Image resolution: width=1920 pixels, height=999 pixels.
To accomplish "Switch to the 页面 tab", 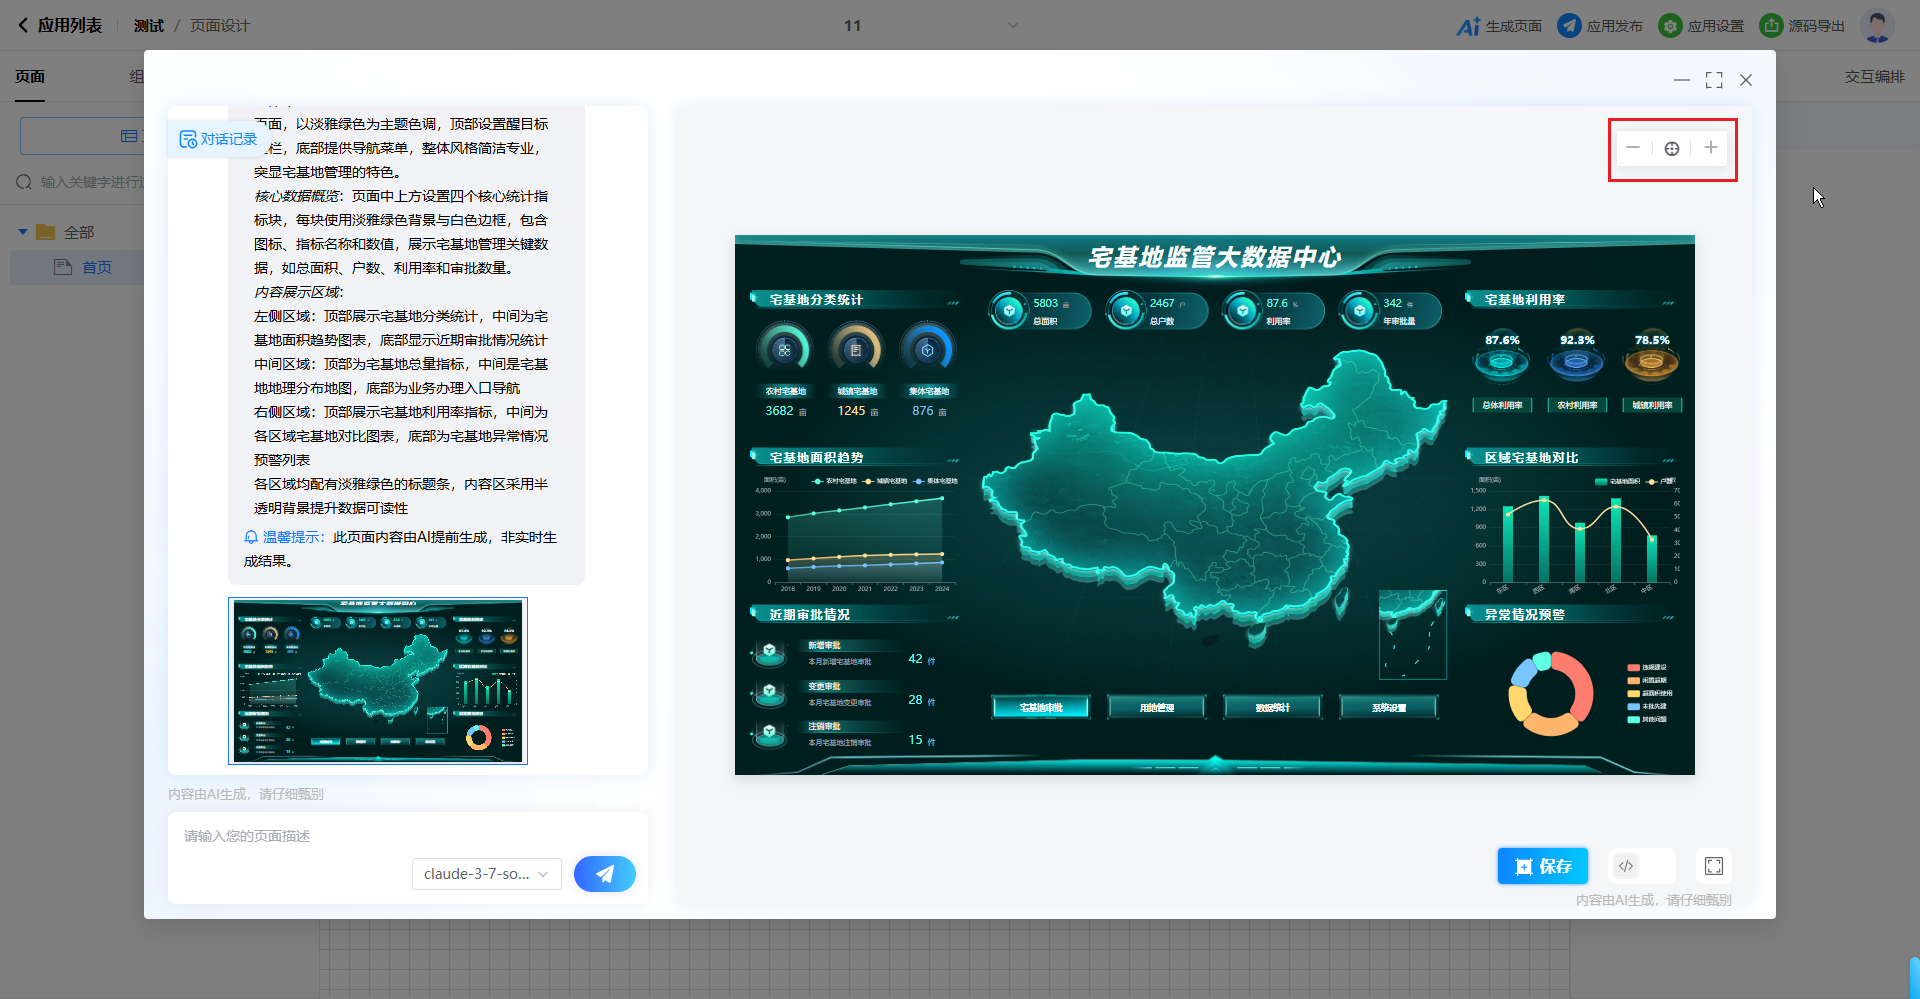I will [30, 77].
